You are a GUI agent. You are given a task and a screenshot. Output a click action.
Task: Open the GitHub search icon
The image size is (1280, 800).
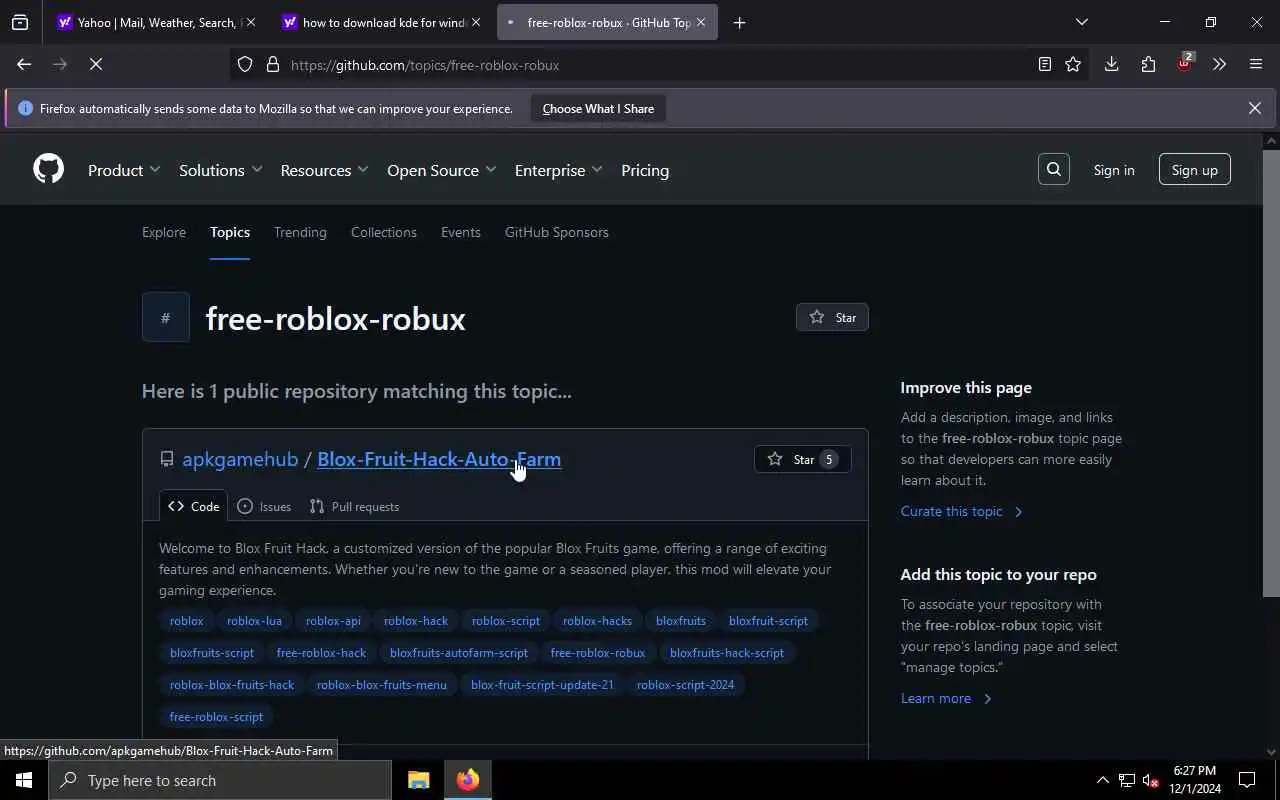(x=1054, y=170)
